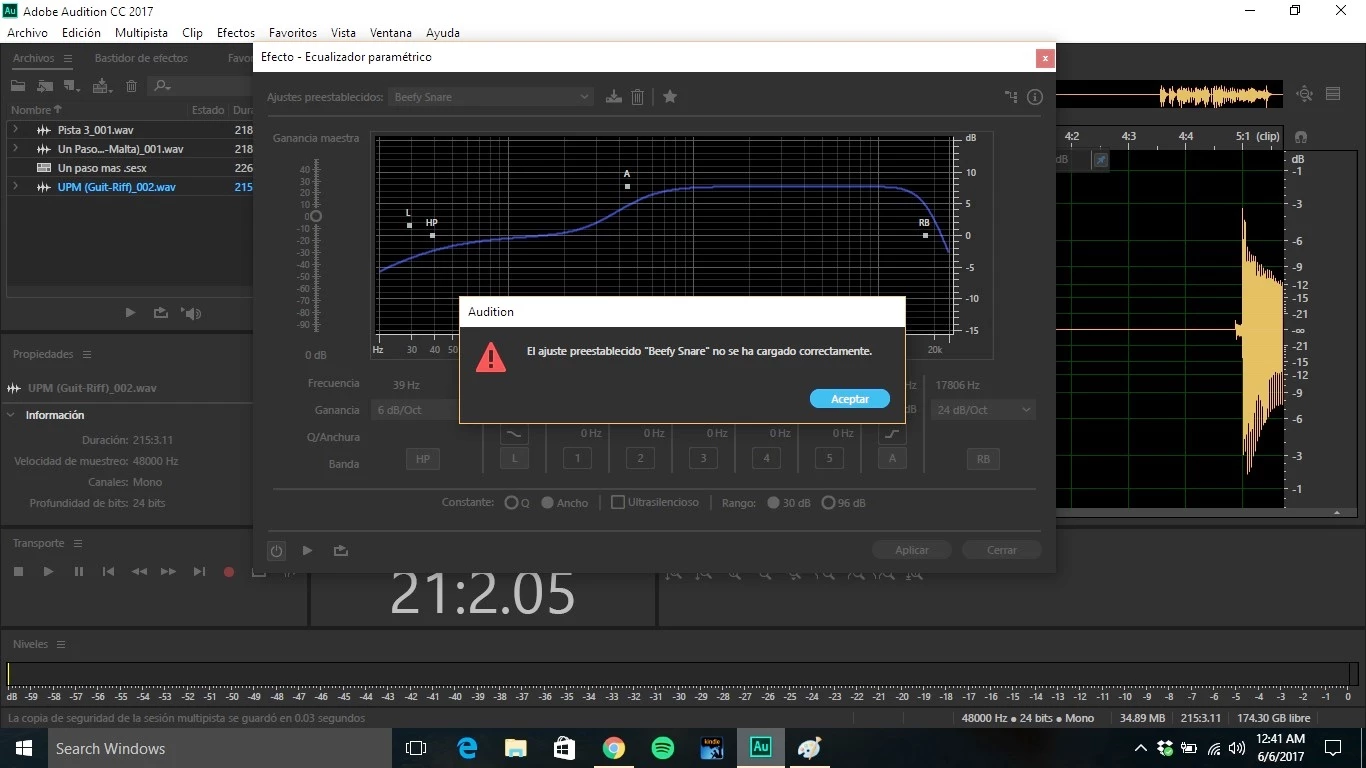This screenshot has width=1366, height=768.
Task: Toggle the RB band button
Action: (983, 459)
